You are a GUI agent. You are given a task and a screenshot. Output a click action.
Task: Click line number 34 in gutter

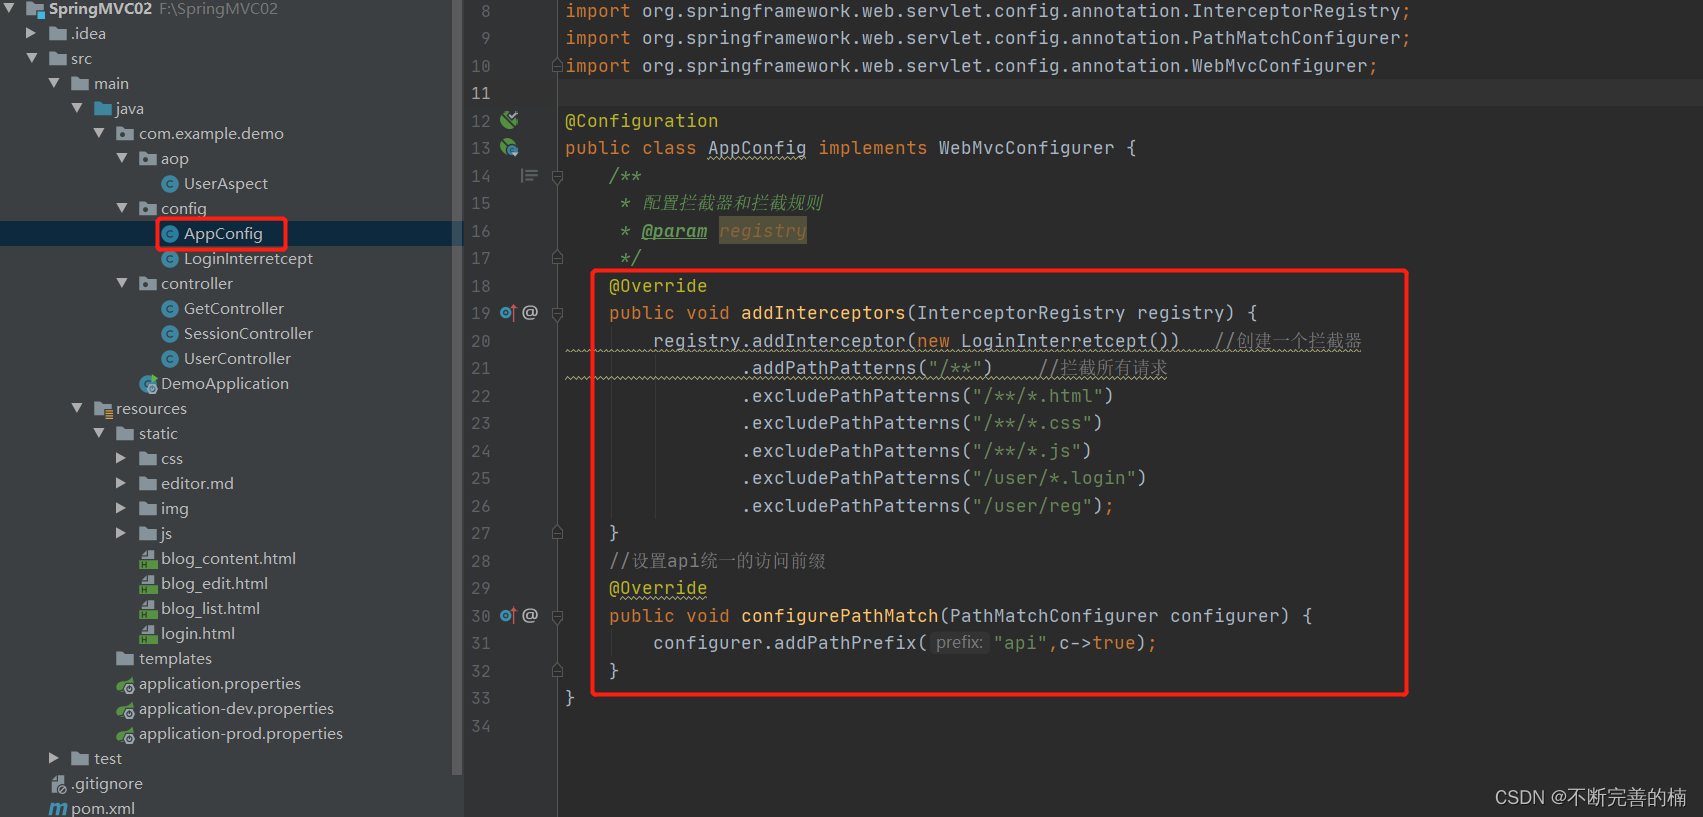(481, 726)
